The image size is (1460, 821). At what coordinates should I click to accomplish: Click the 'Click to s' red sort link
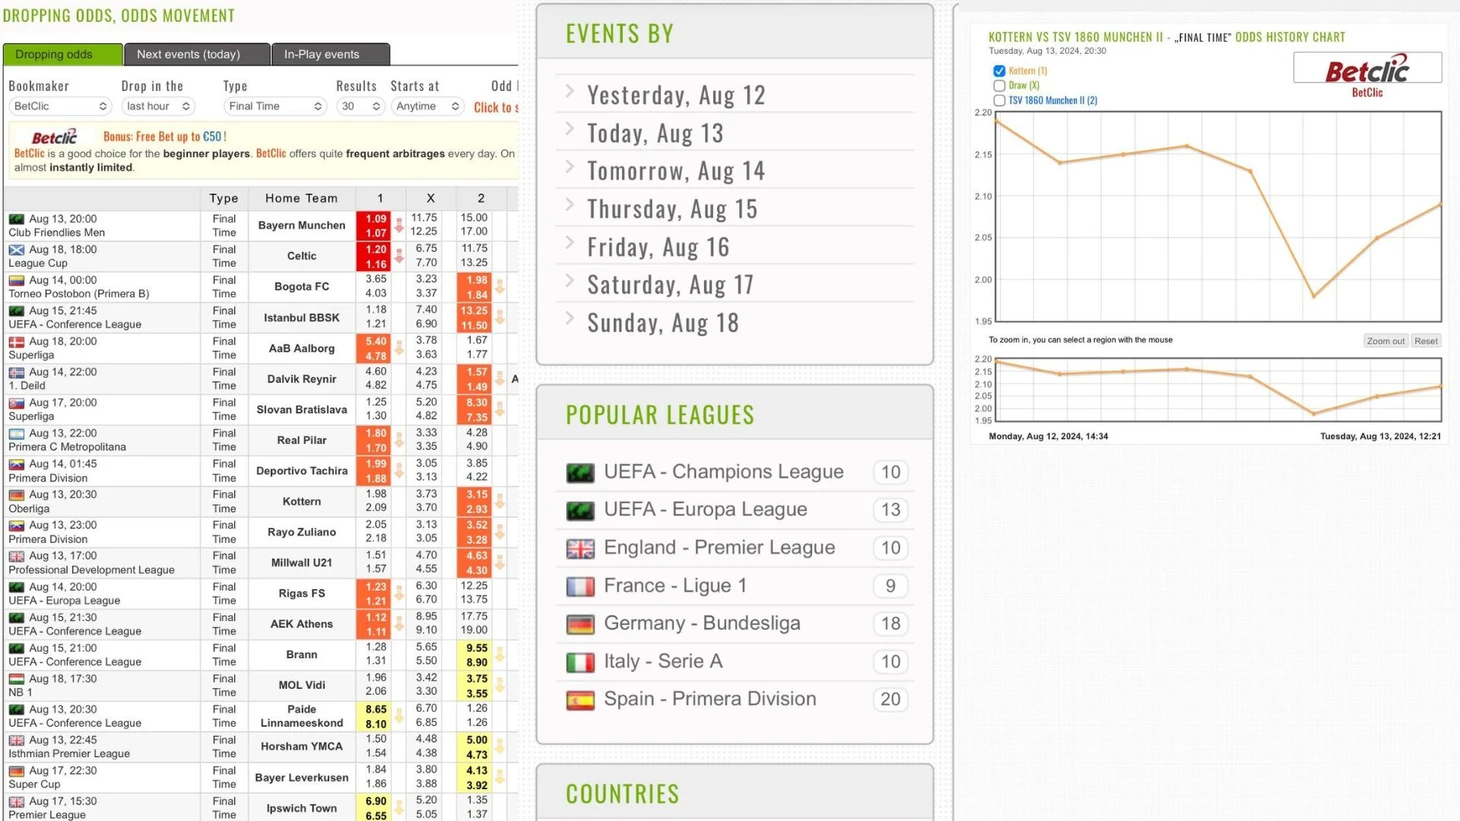496,107
